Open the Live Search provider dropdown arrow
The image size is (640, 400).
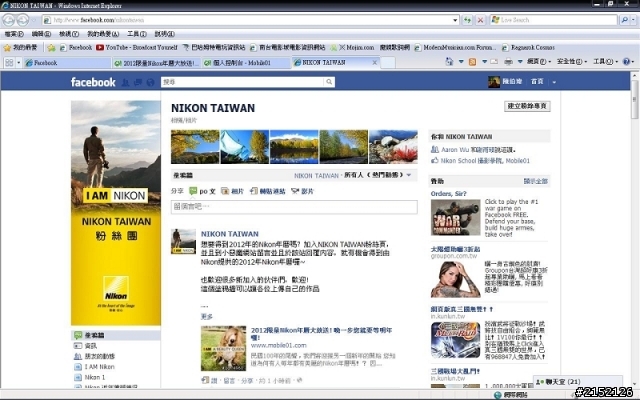pos(633,20)
